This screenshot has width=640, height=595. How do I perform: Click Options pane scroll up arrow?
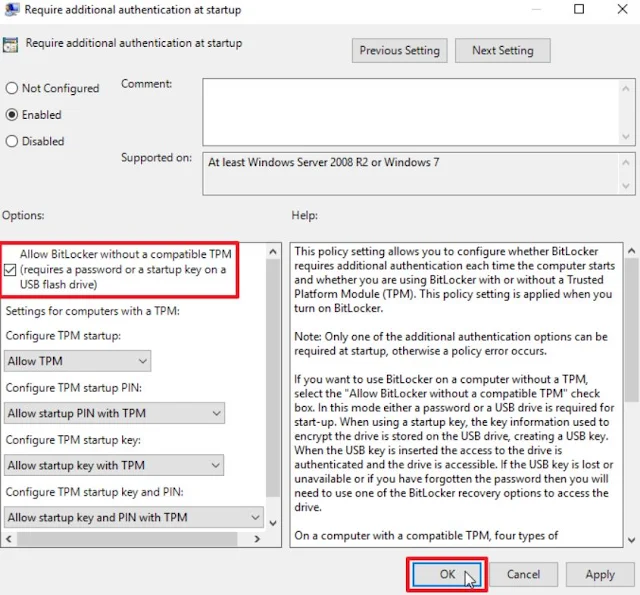pos(273,252)
